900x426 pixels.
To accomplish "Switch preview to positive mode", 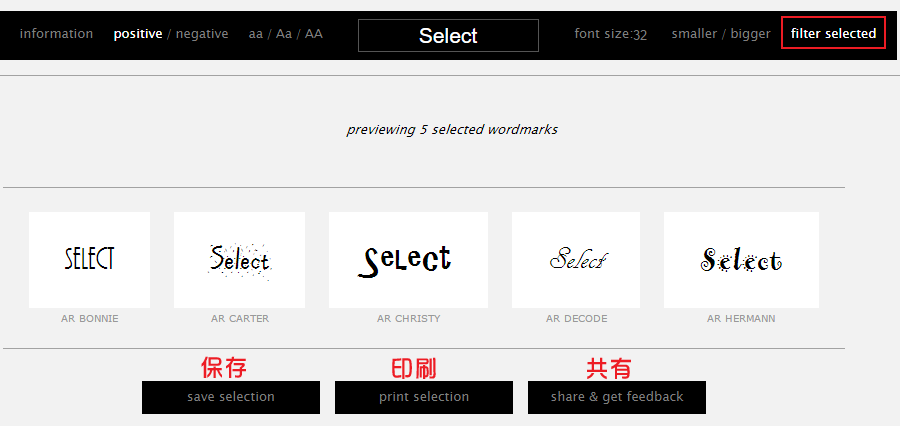I will [x=138, y=34].
